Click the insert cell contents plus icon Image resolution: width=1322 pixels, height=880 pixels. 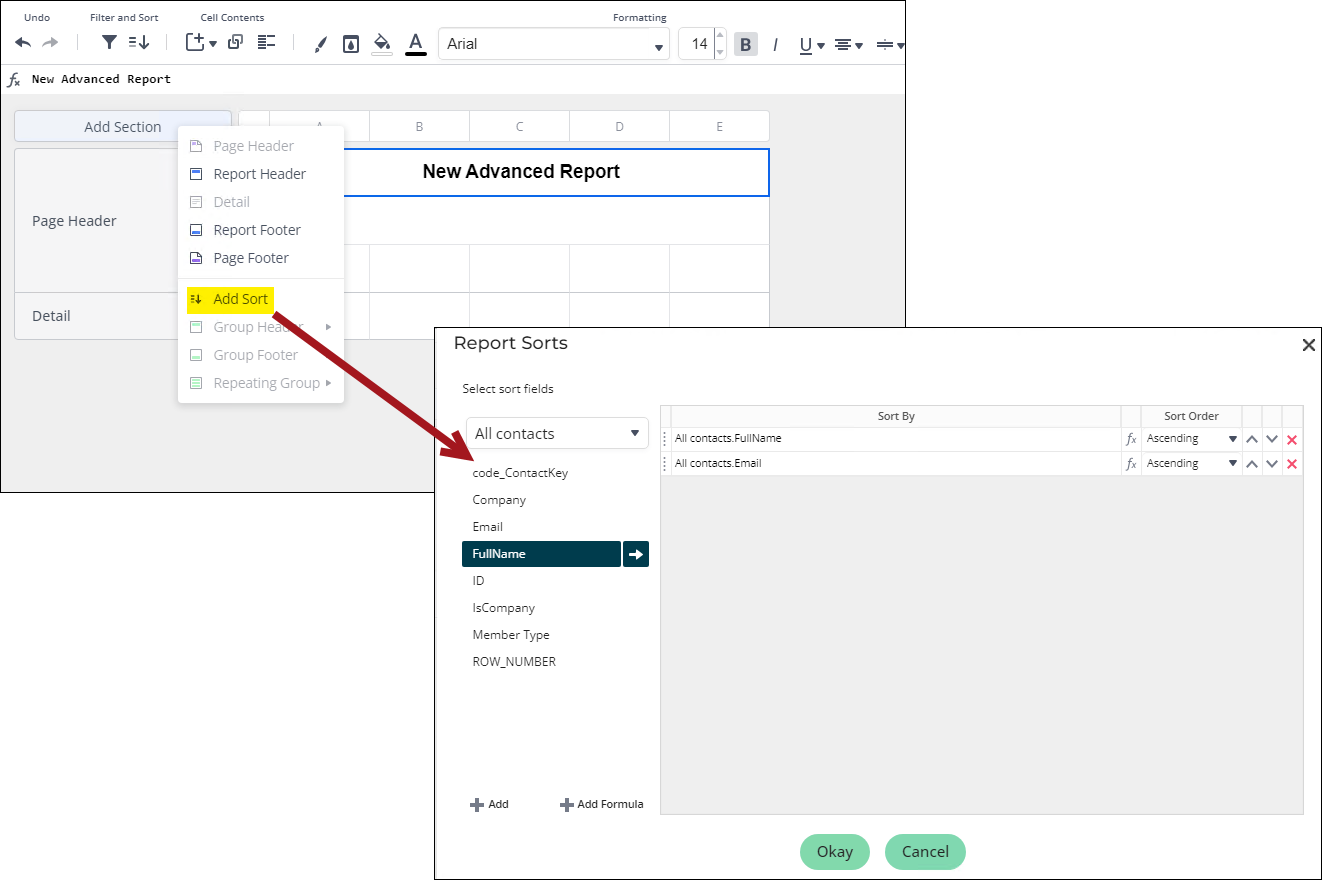pos(201,43)
